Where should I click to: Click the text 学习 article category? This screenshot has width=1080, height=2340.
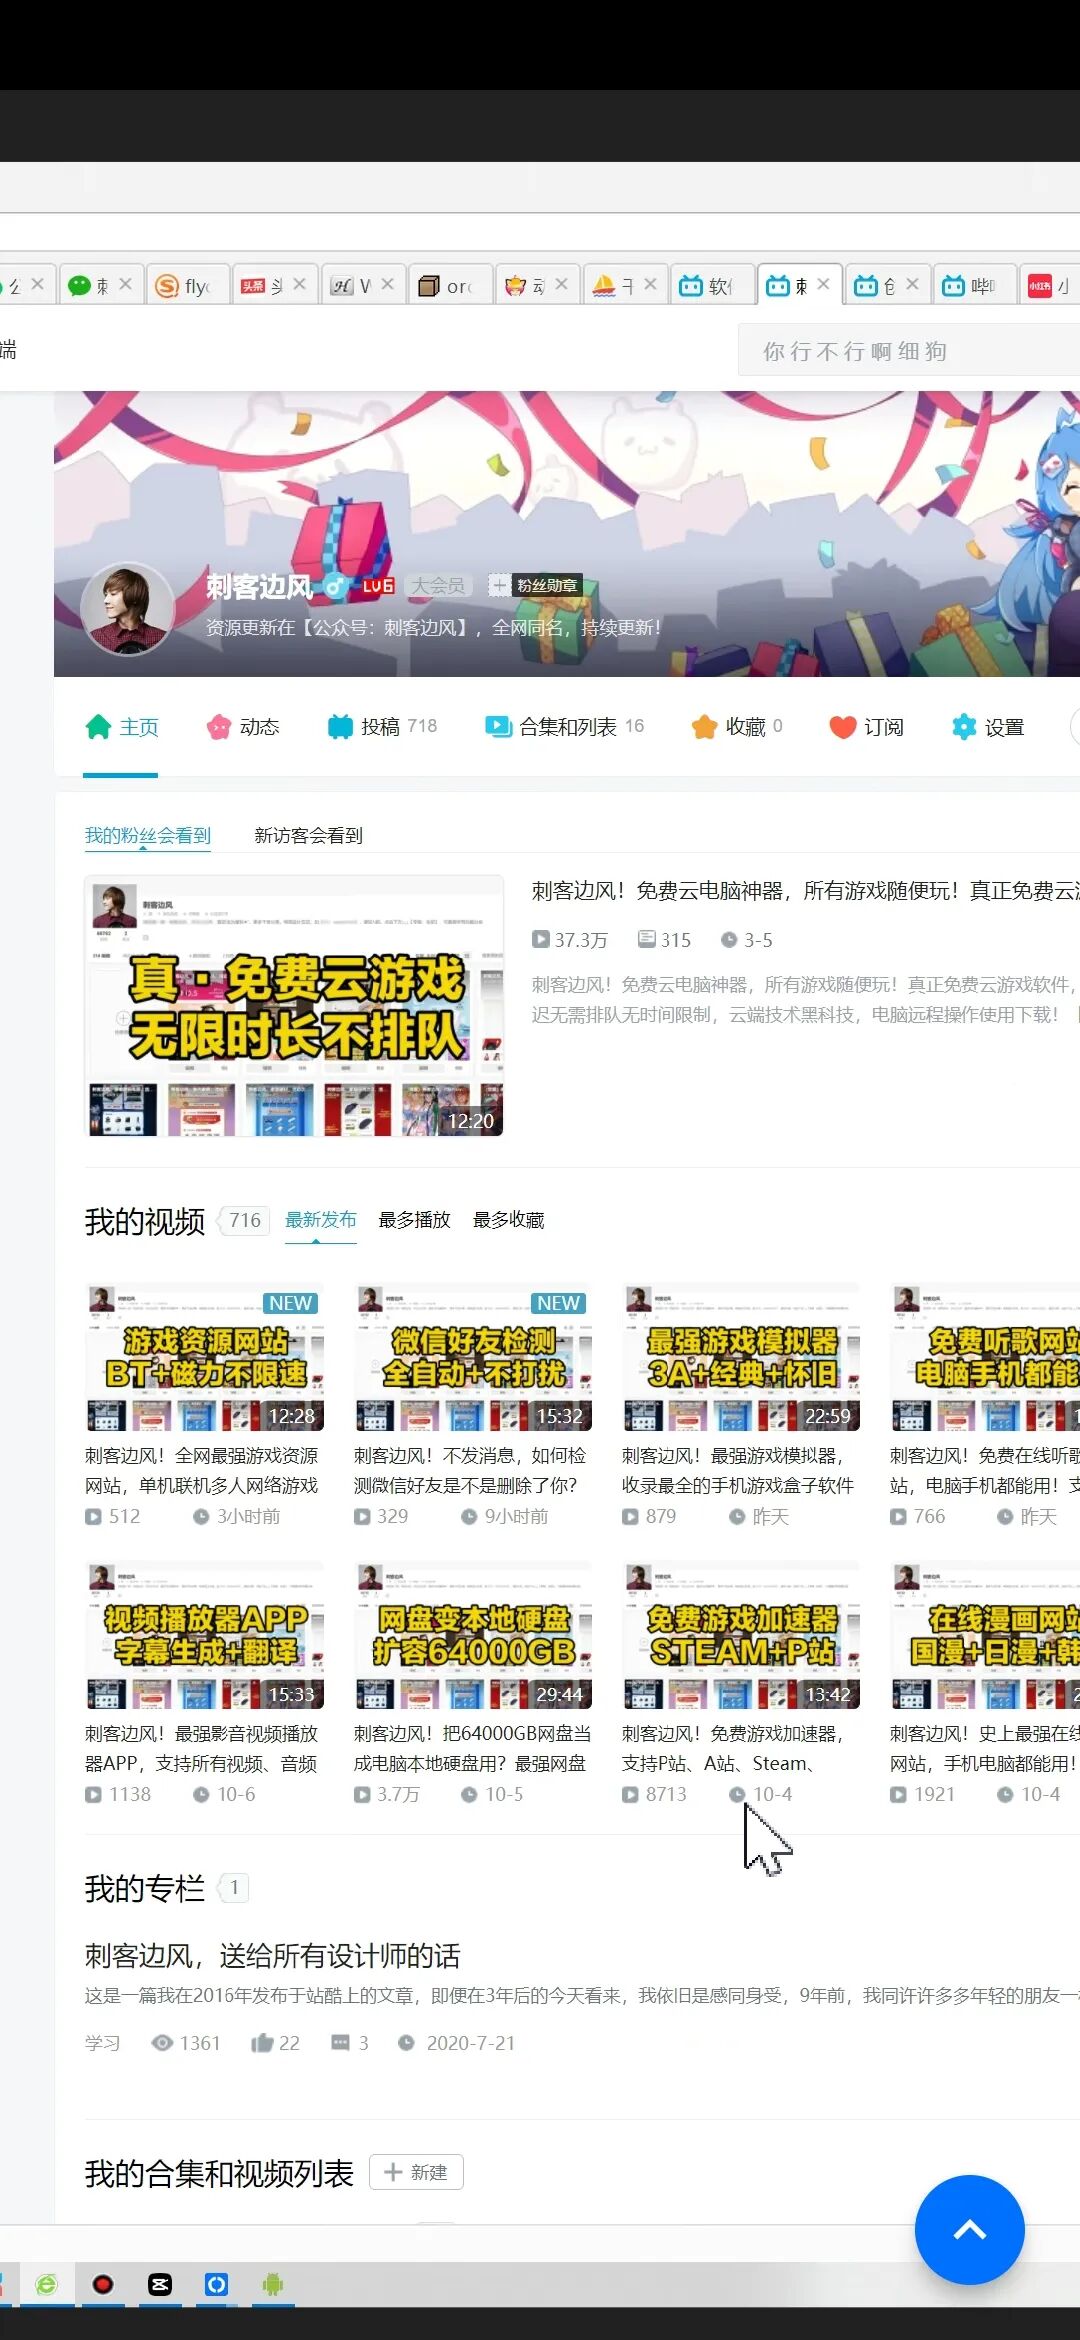(102, 2043)
